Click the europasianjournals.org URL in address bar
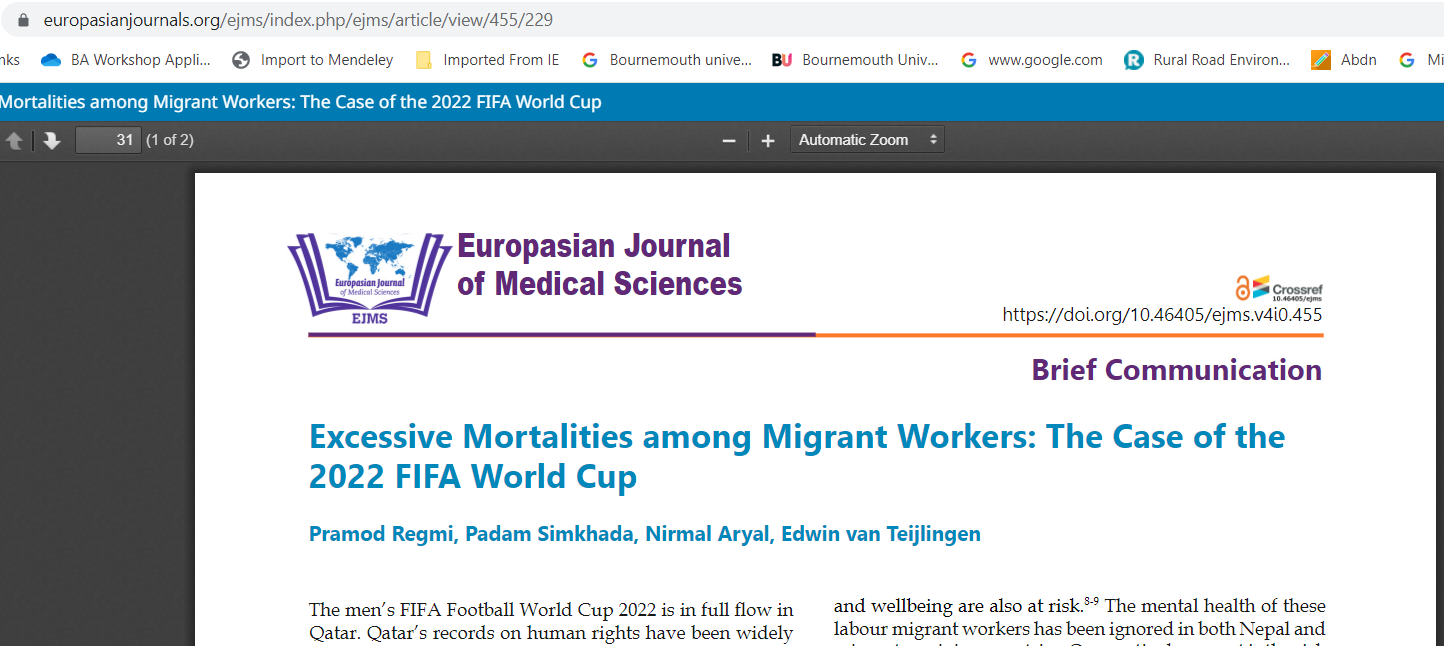 (298, 20)
